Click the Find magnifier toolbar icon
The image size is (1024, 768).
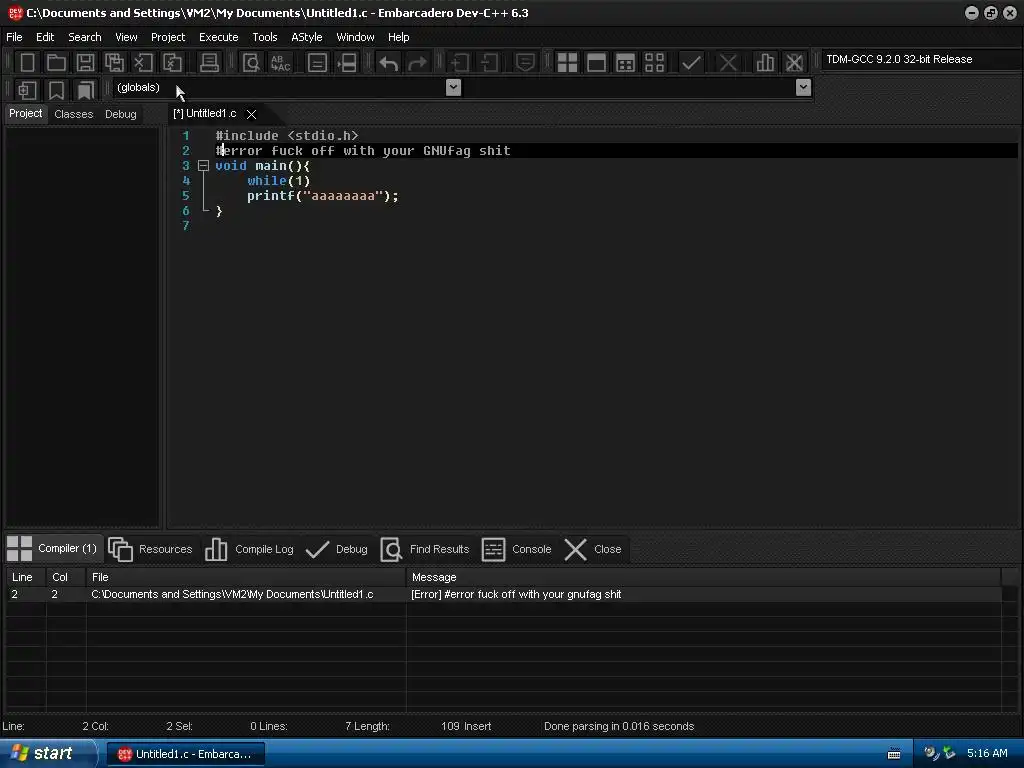pos(251,63)
